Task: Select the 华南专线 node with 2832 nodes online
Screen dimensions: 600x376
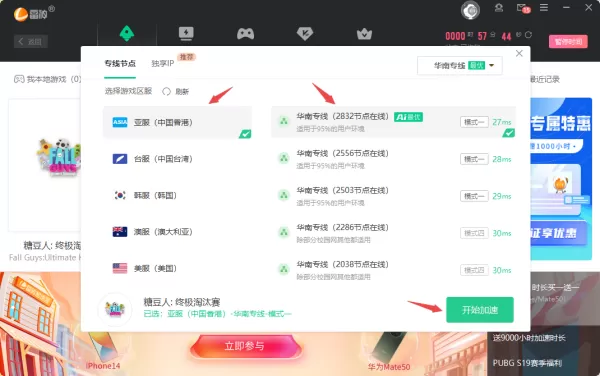Action: pos(393,122)
